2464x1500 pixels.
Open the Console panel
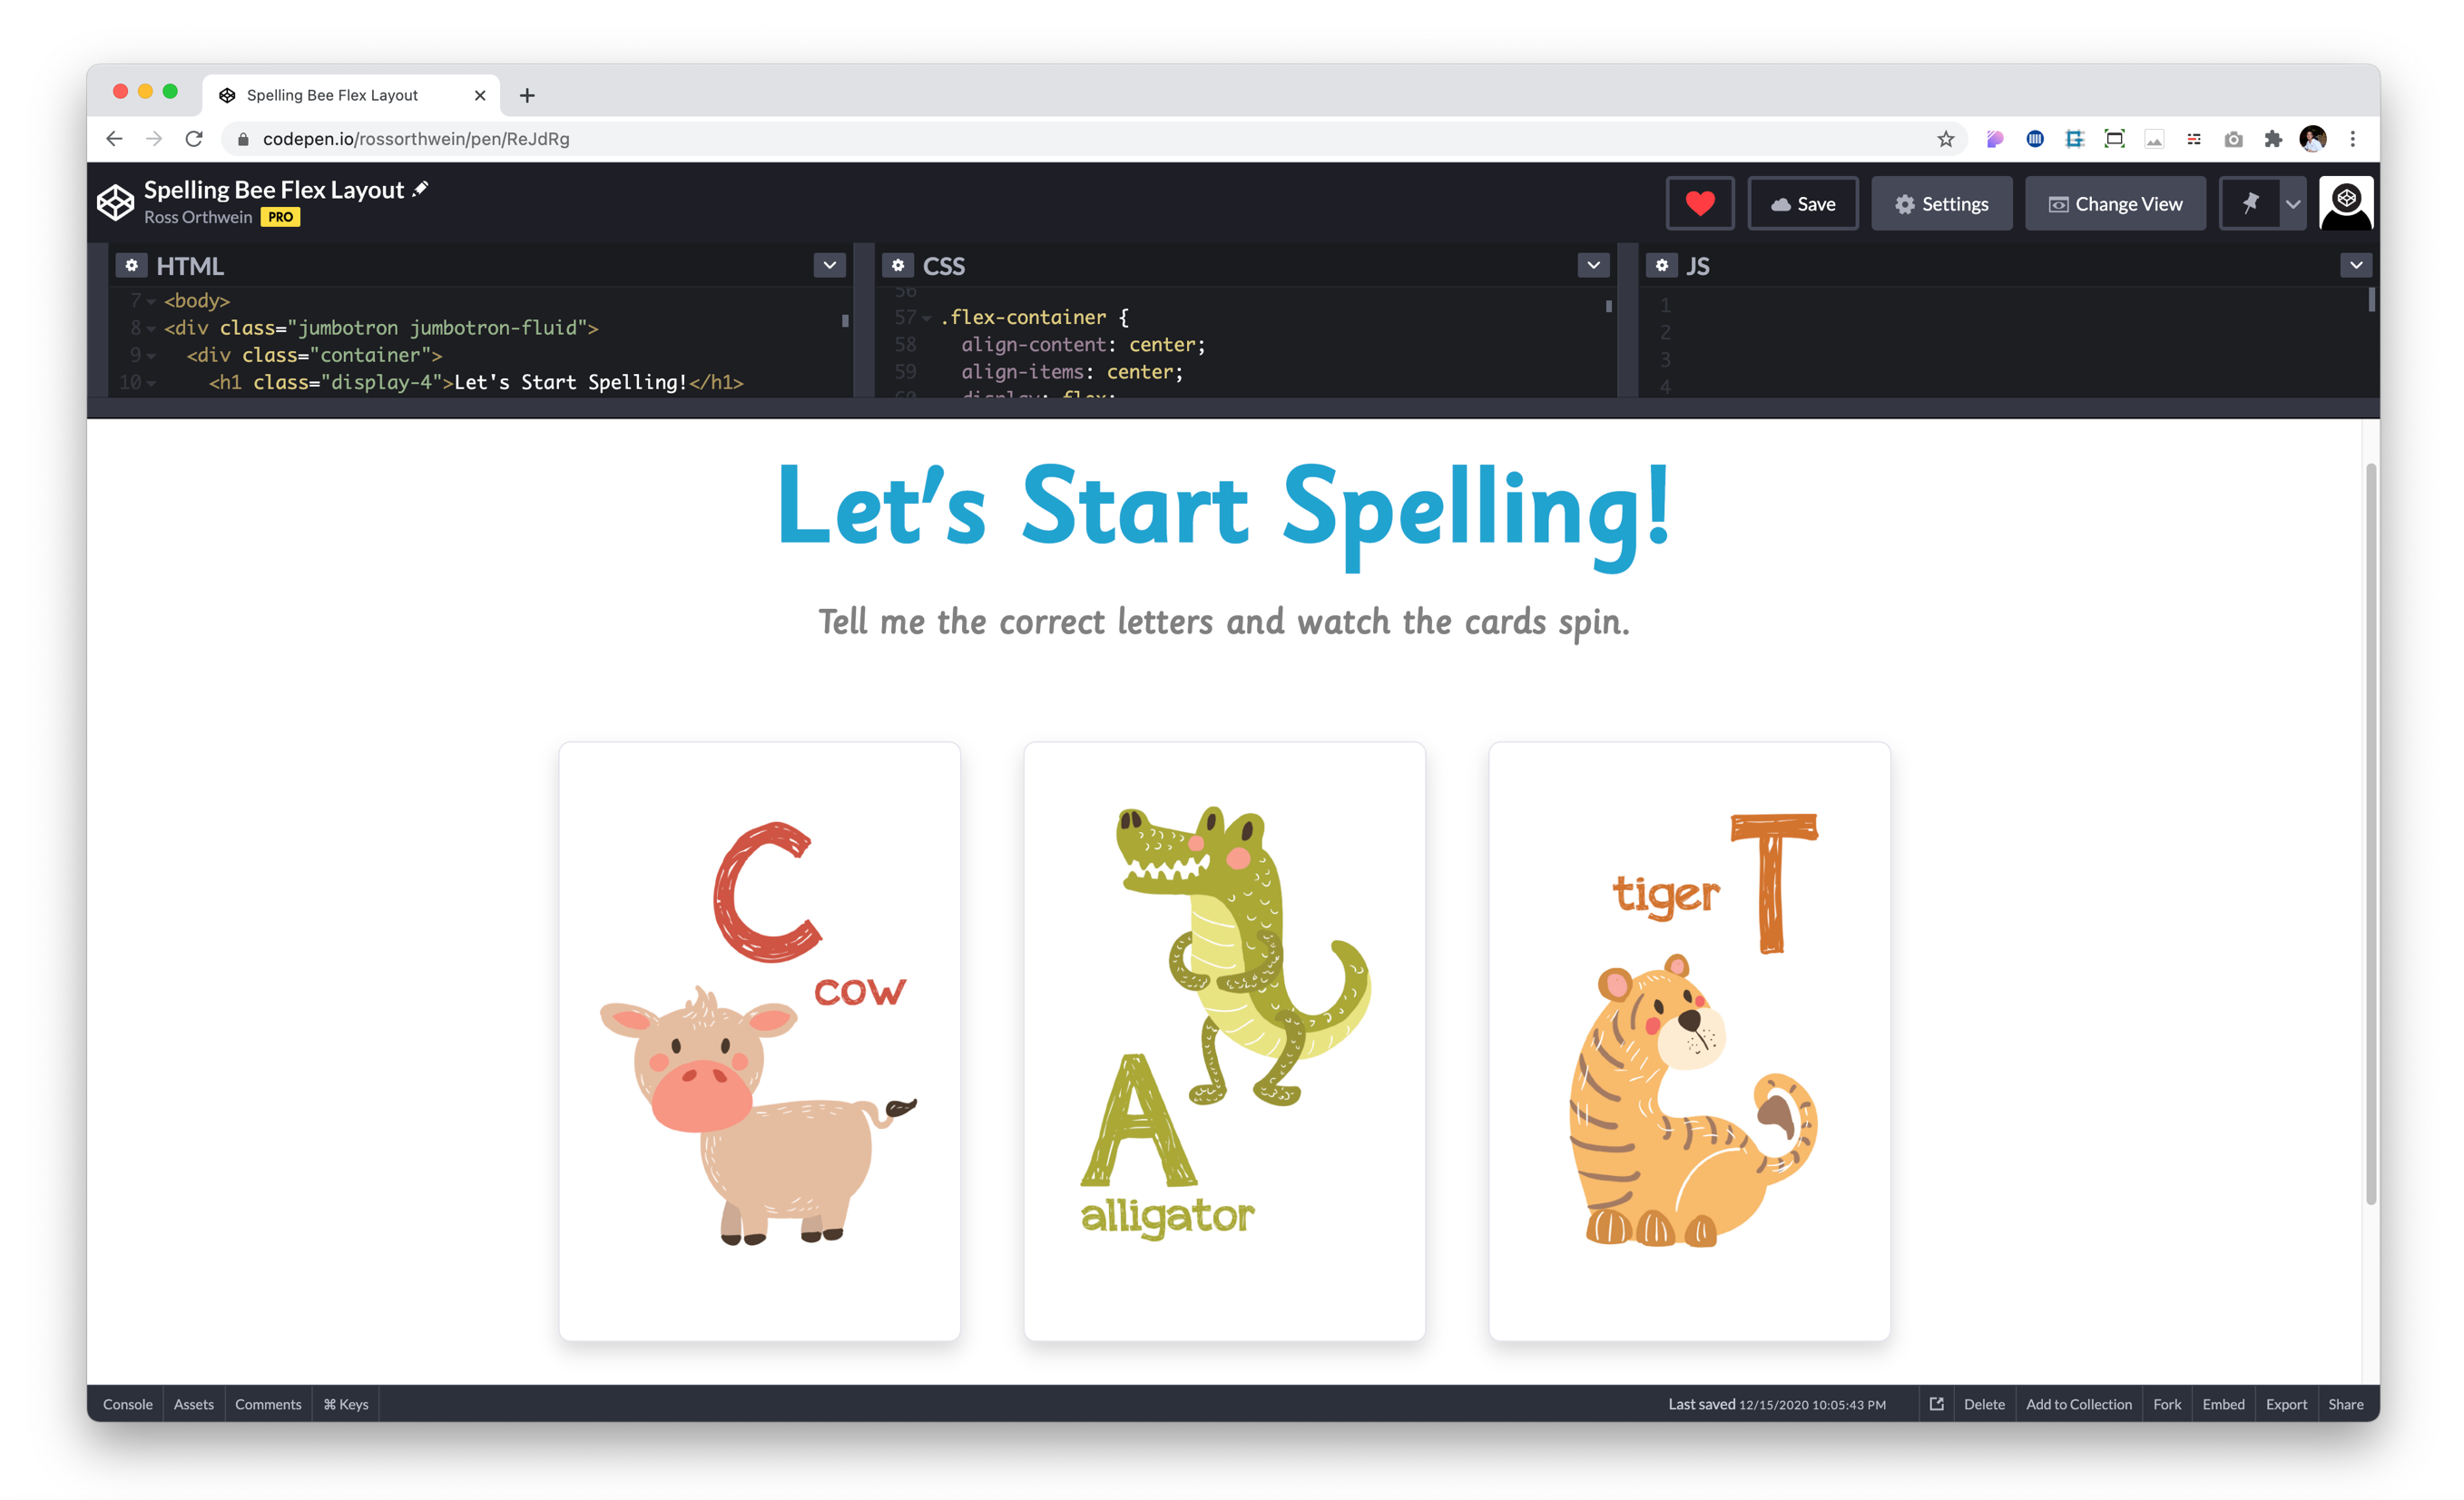(x=127, y=1404)
